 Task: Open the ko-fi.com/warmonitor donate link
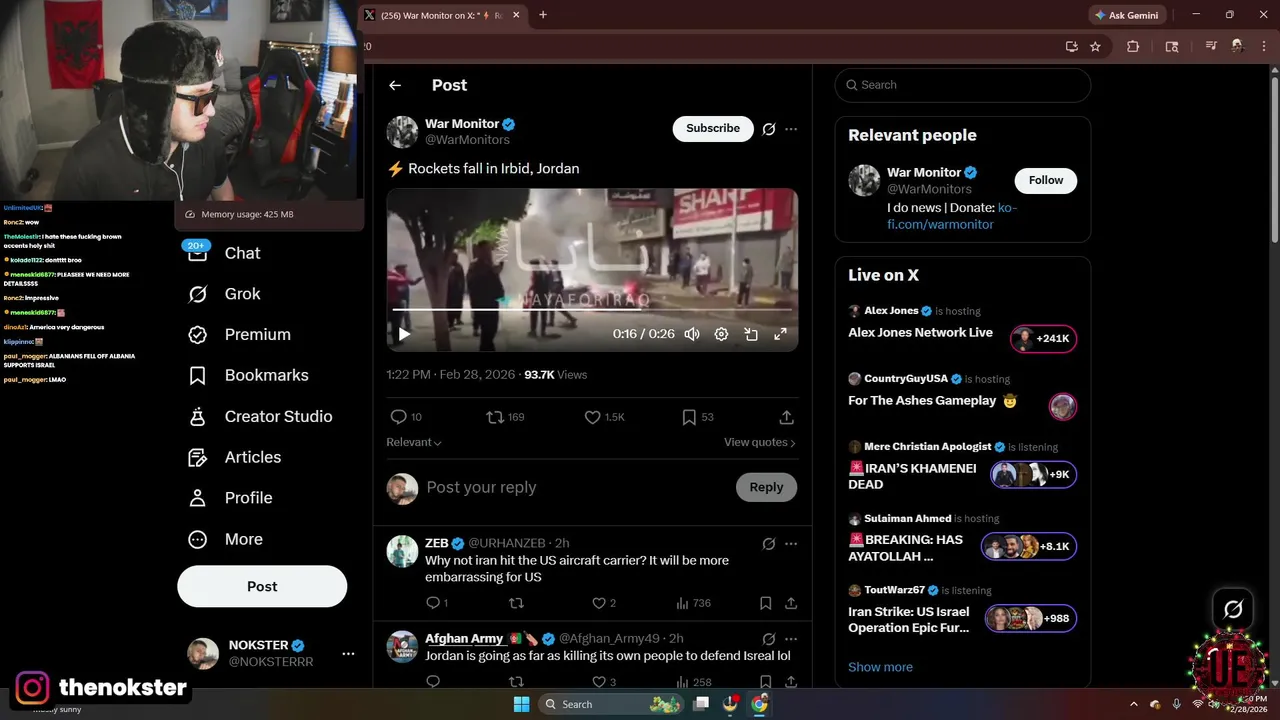tap(952, 216)
